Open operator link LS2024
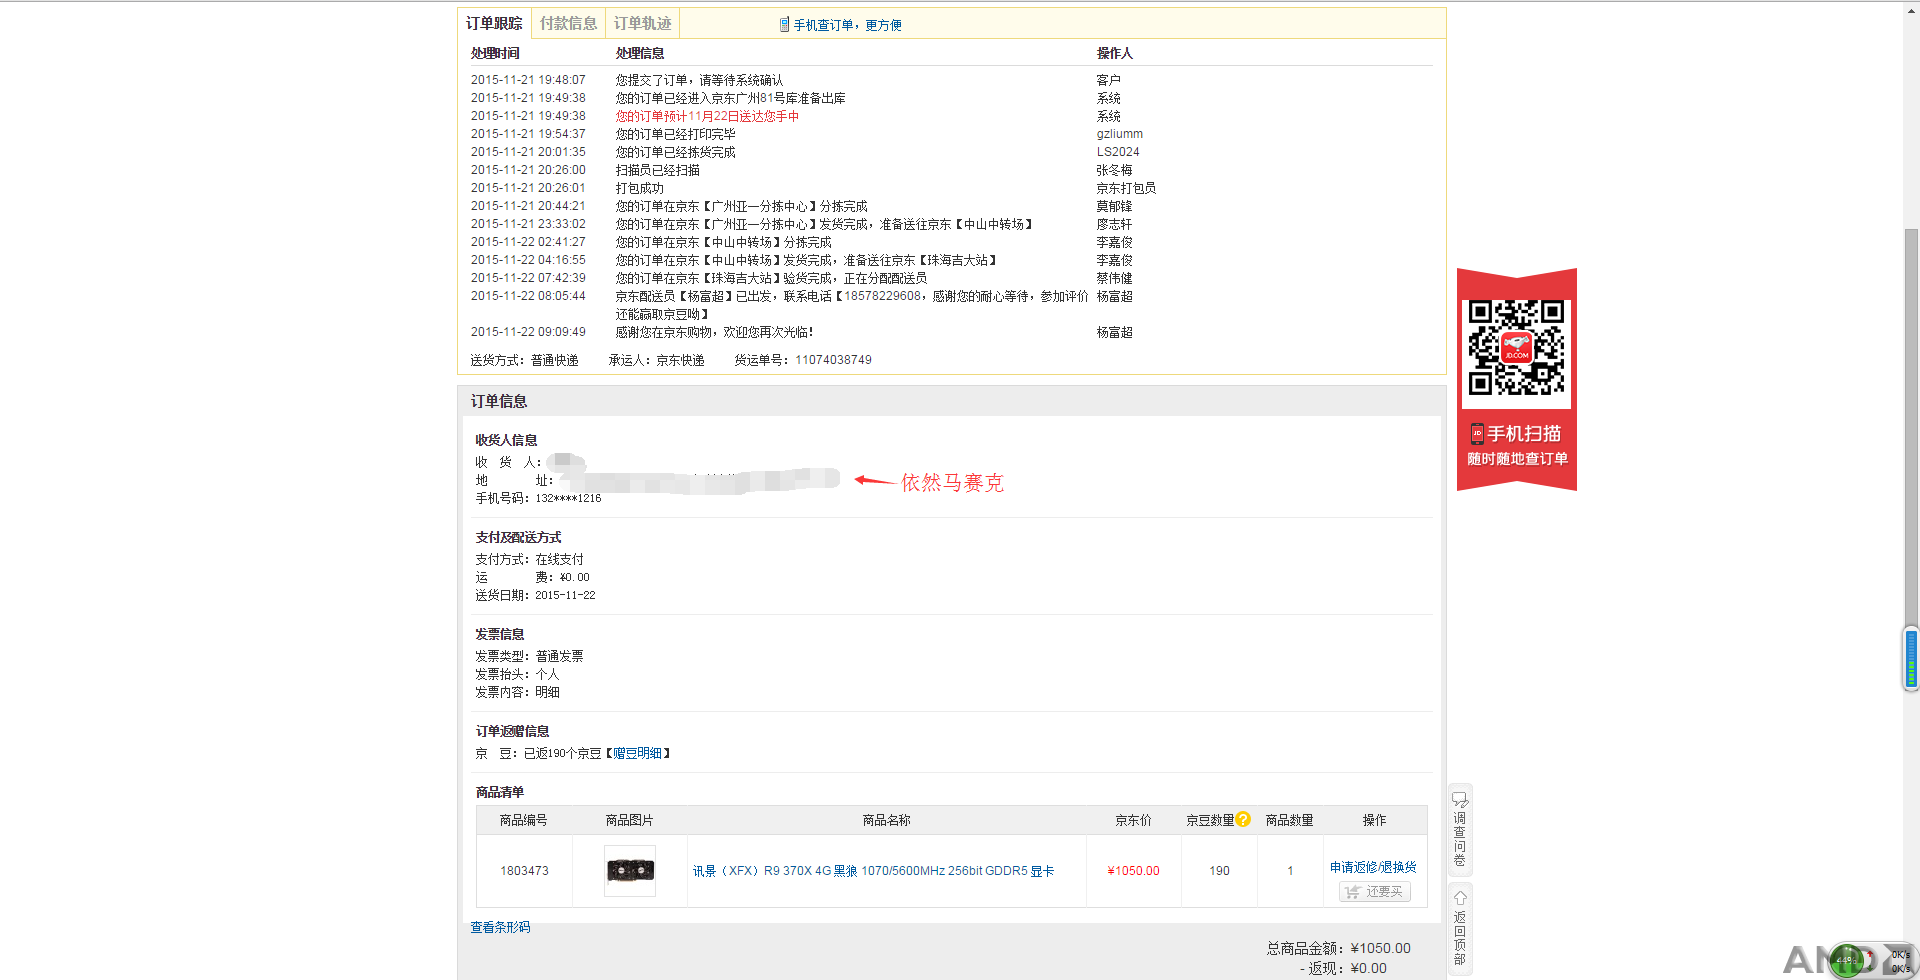The width and height of the screenshot is (1920, 980). (1117, 152)
